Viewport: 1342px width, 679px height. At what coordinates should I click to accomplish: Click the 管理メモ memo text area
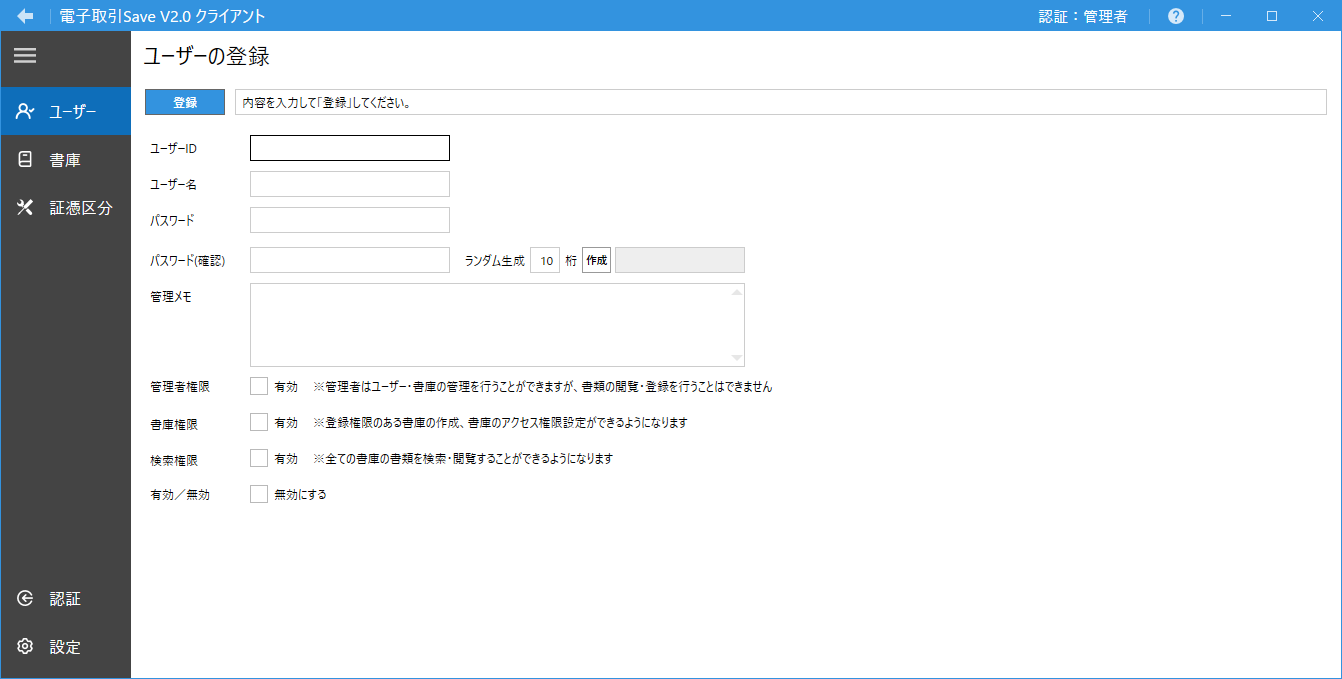click(497, 323)
